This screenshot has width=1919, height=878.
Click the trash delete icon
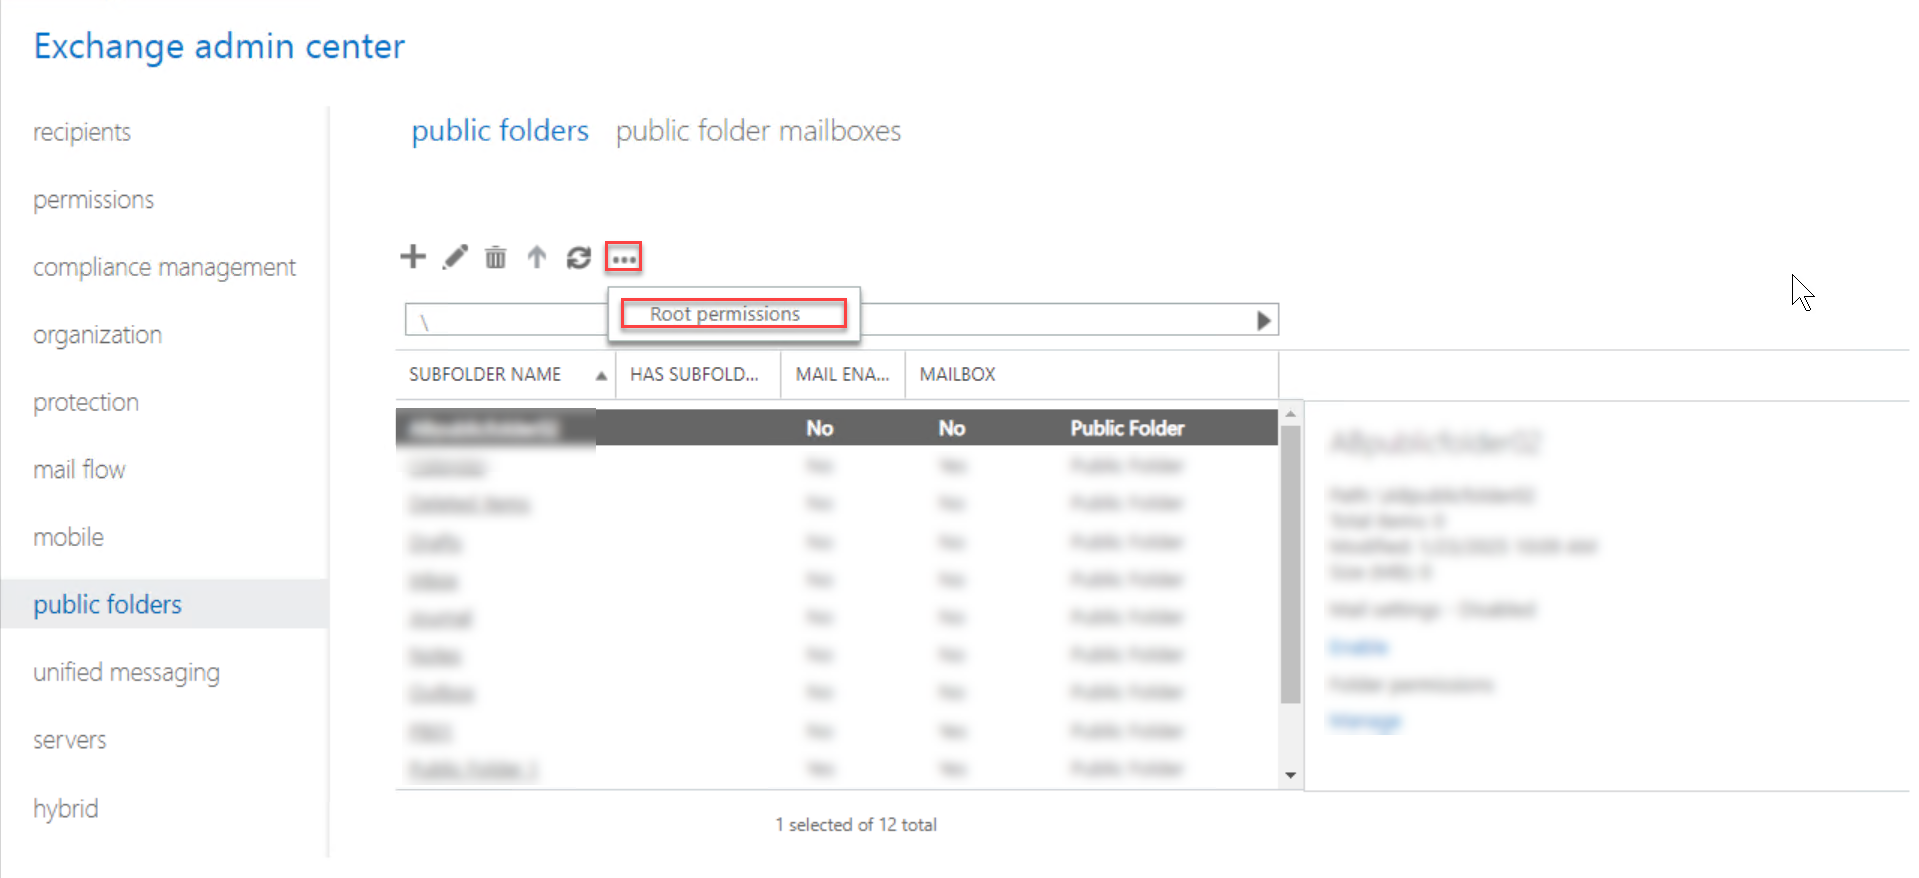(x=495, y=258)
